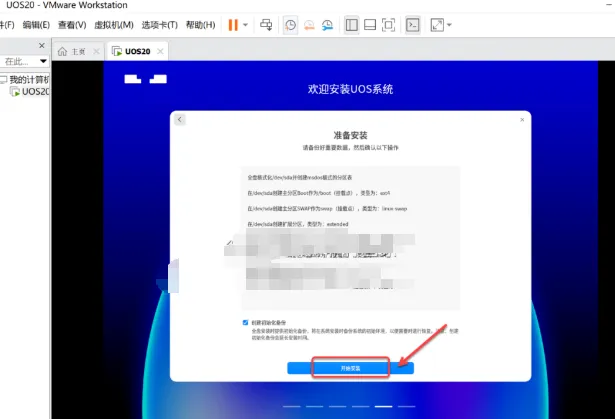Switch to the 主页 home tab
The width and height of the screenshot is (615, 419).
pyautogui.click(x=78, y=51)
